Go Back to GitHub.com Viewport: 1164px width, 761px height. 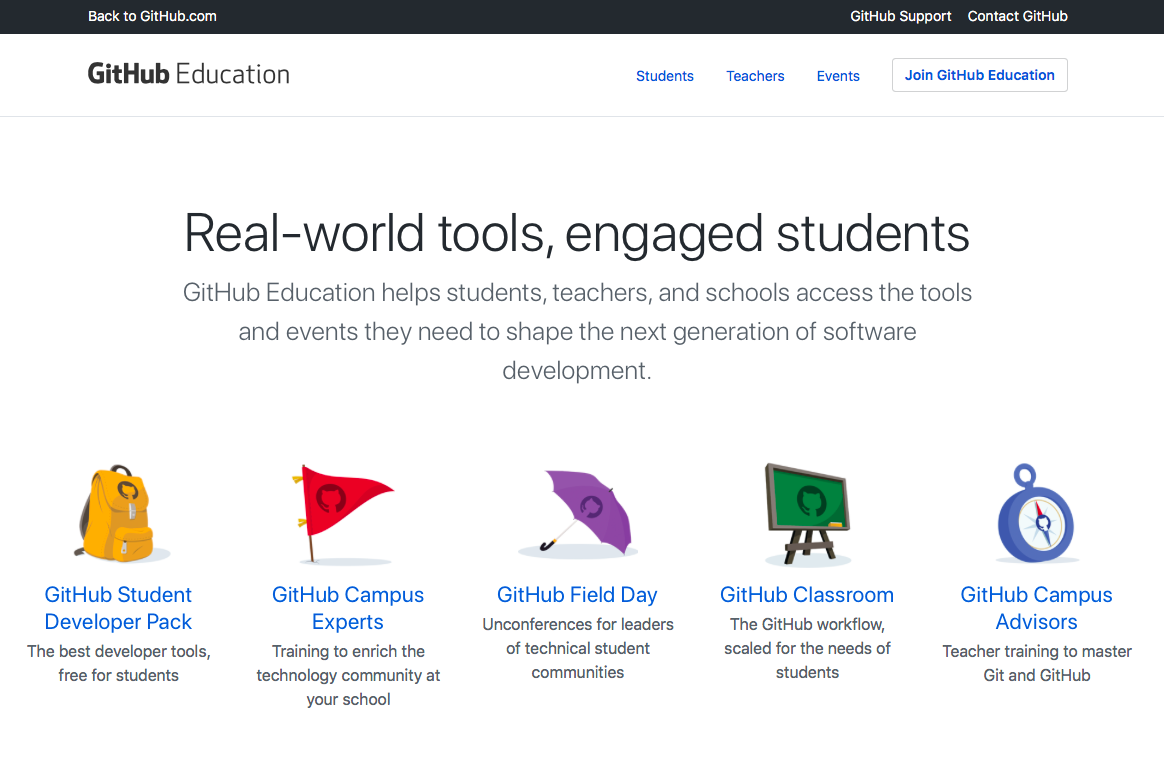pyautogui.click(x=152, y=16)
